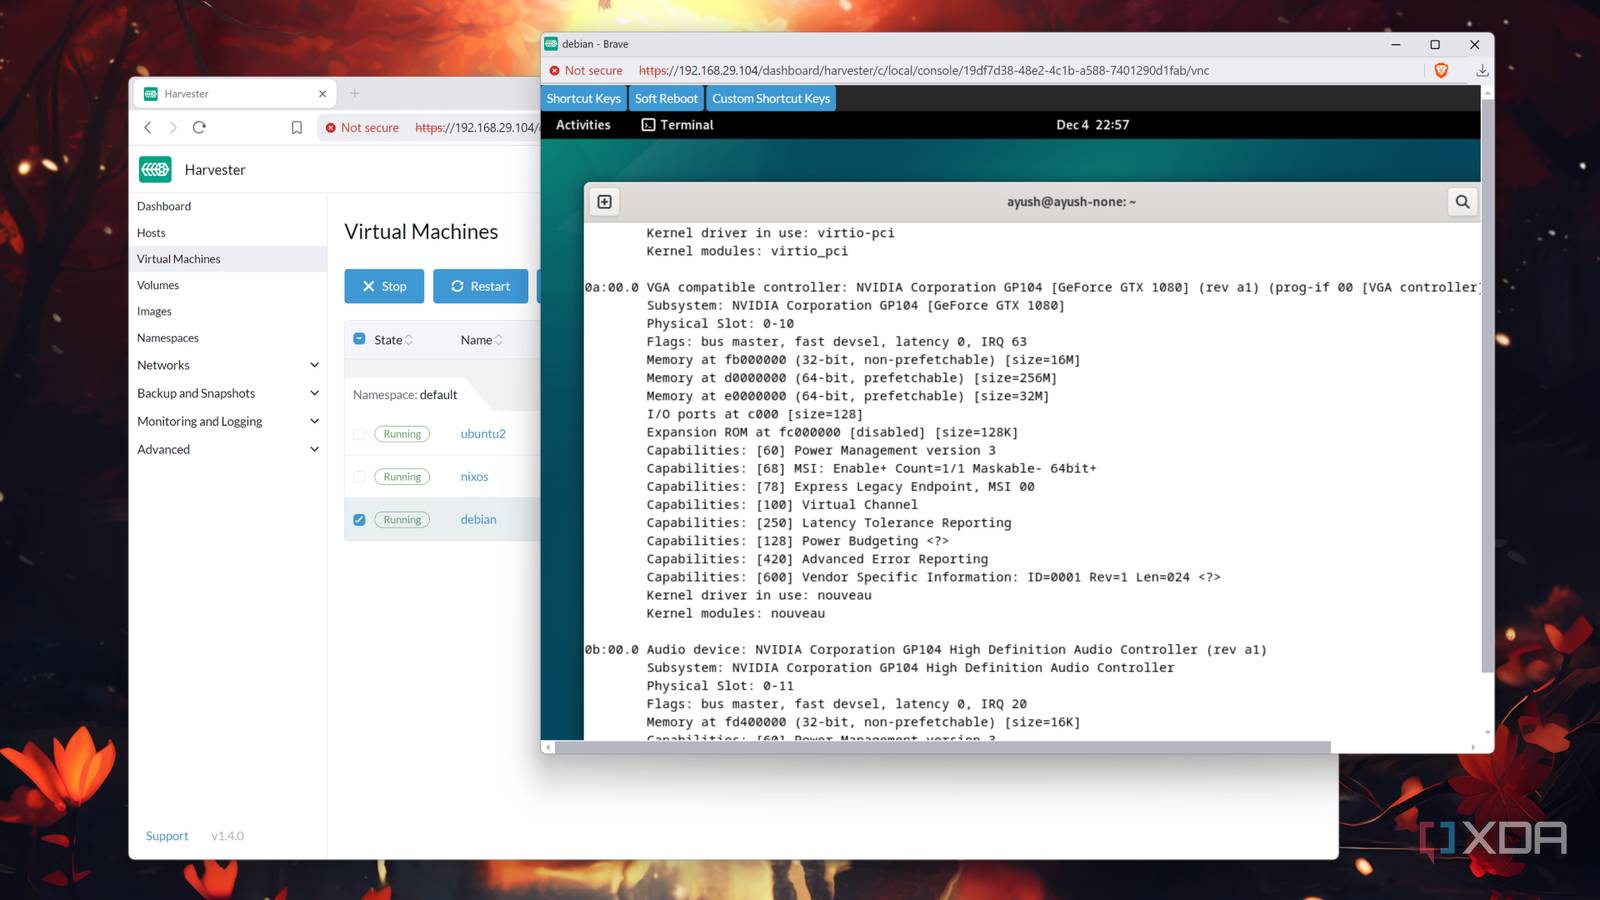Uncheck the debian VM checkbox
This screenshot has width=1600, height=900.
tap(359, 519)
